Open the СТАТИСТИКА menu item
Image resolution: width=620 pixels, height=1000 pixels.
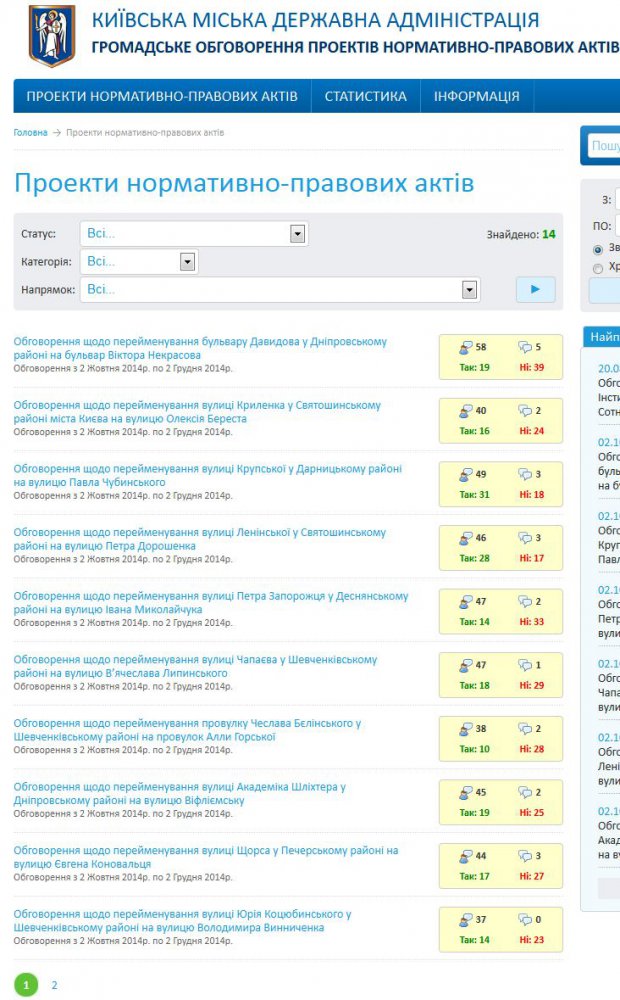tap(365, 97)
